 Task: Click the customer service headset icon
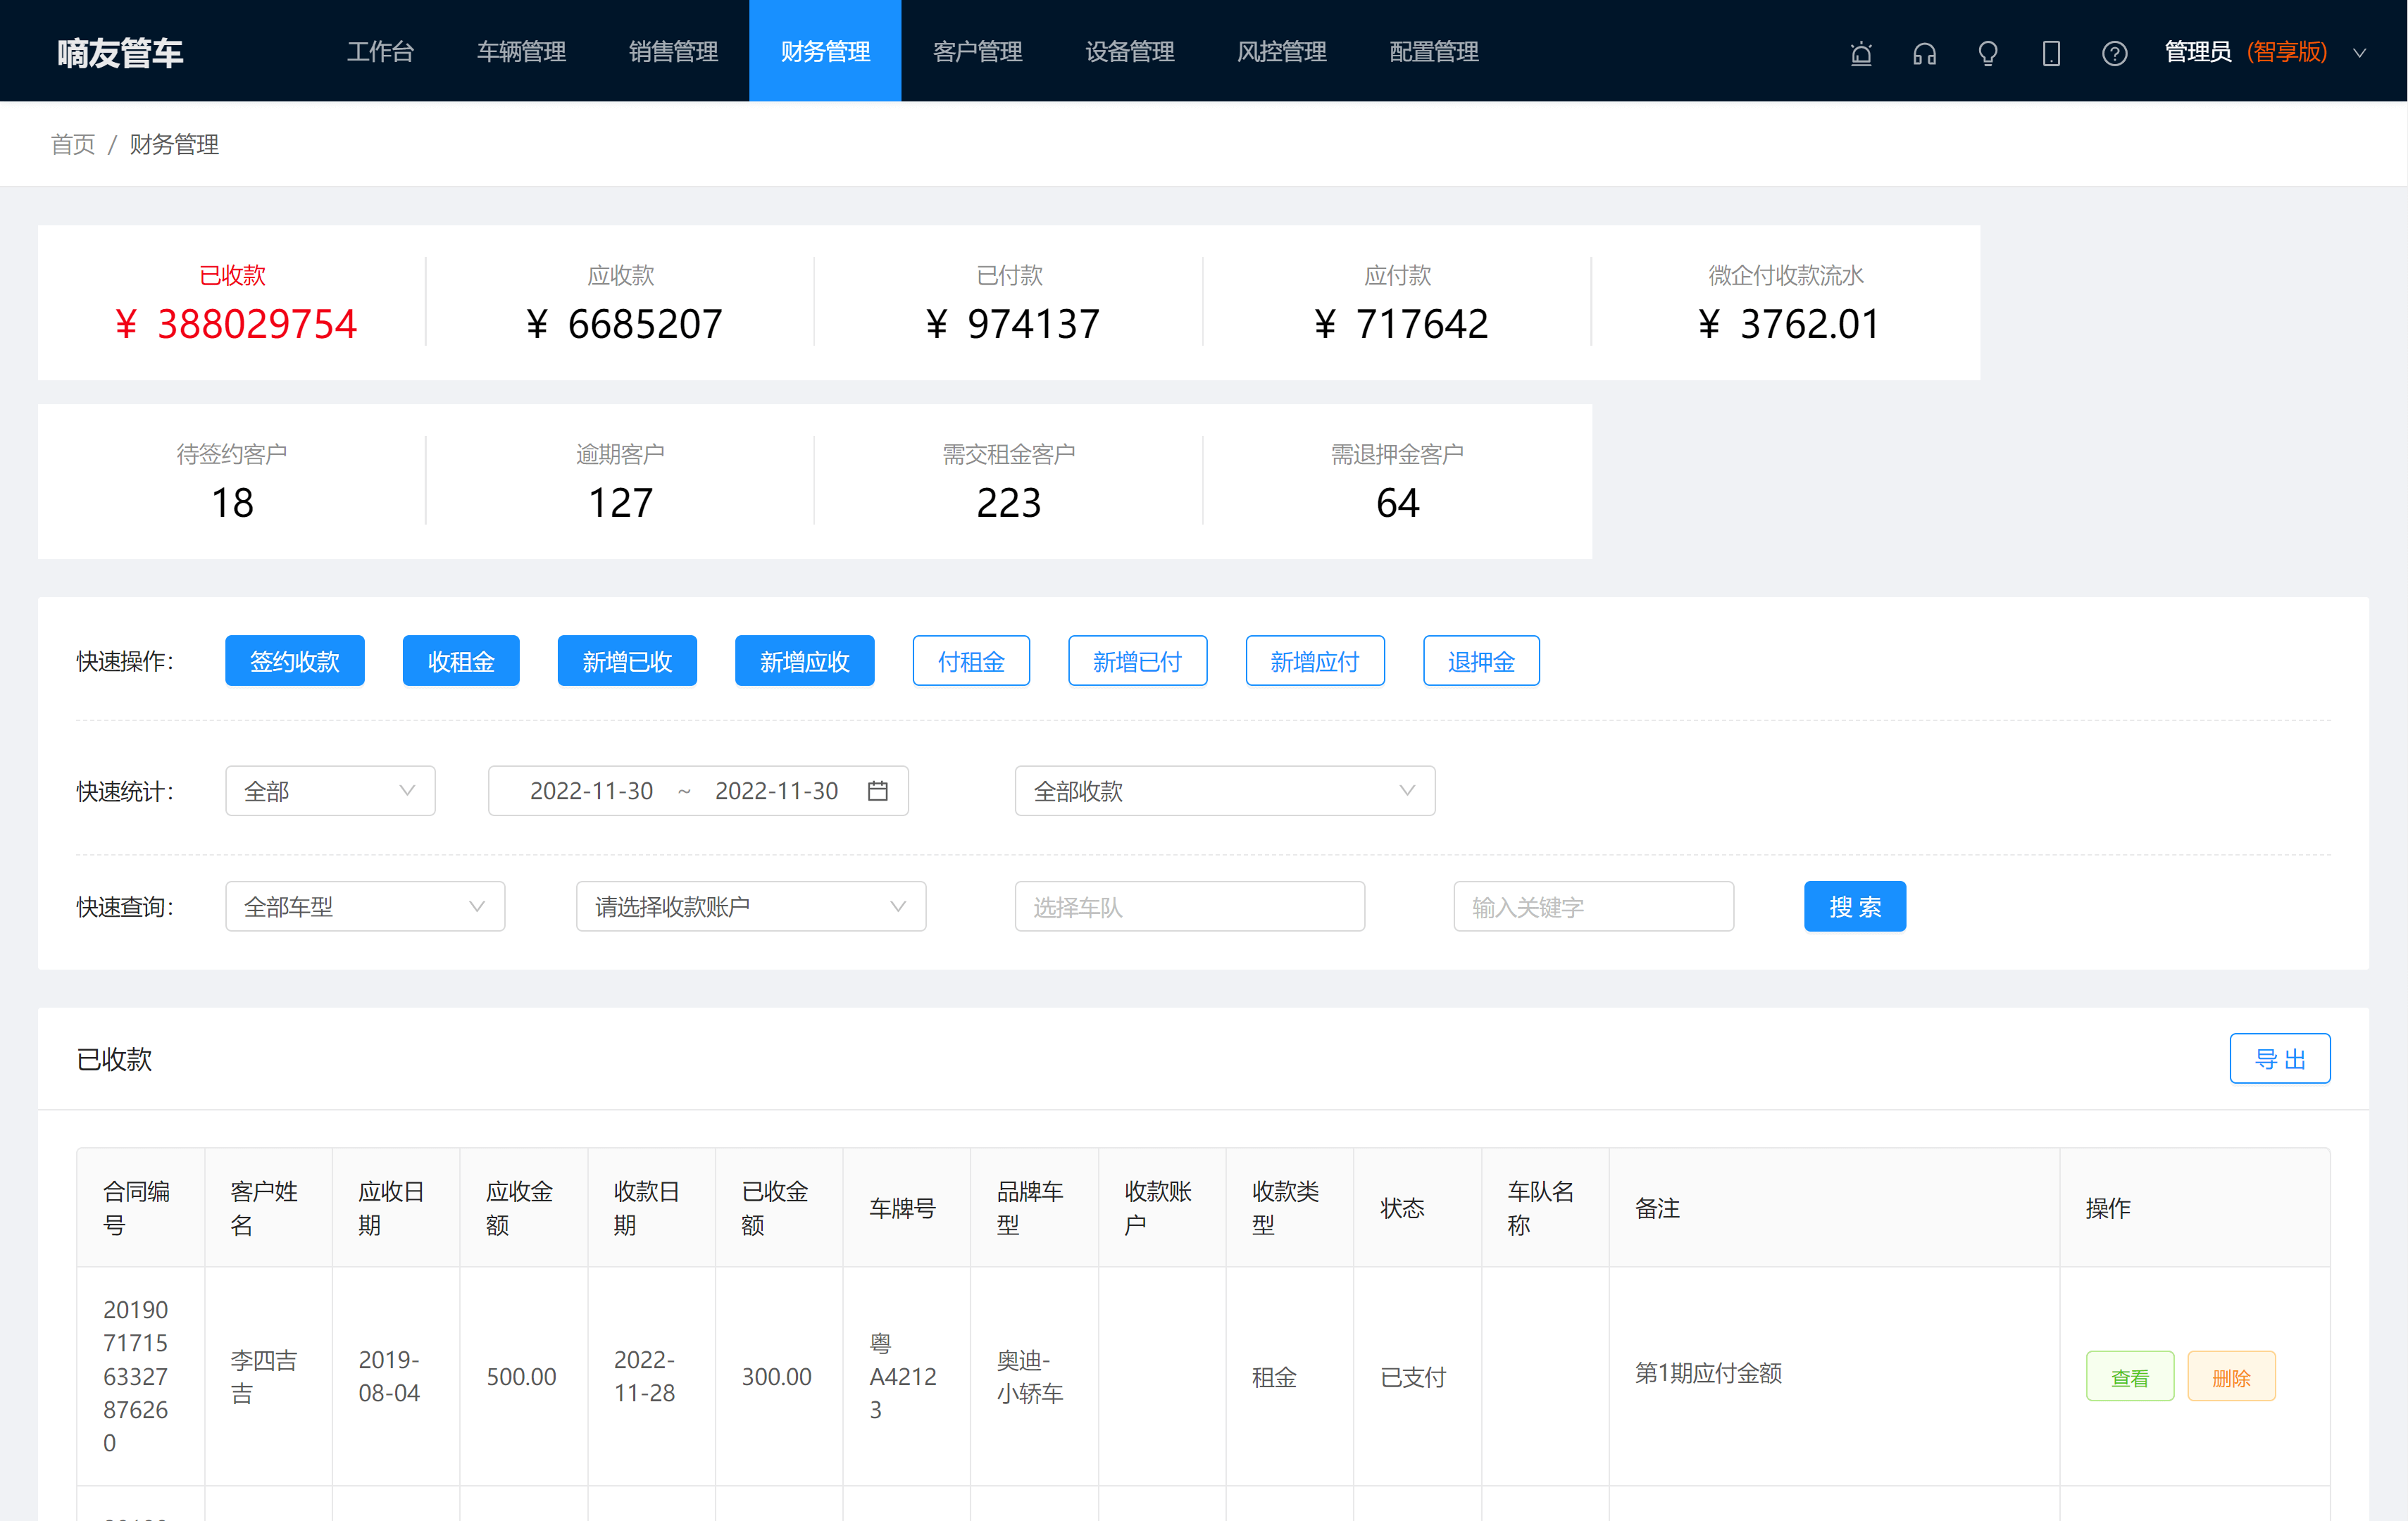[1924, 53]
